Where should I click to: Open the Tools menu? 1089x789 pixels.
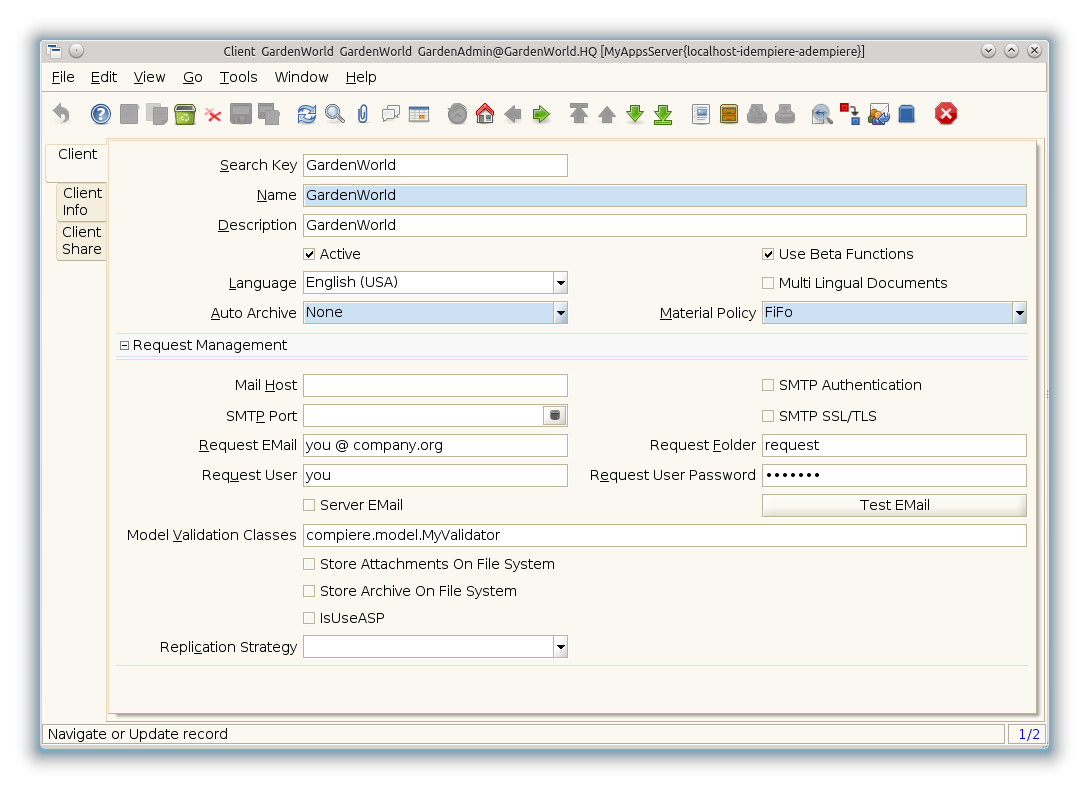238,77
